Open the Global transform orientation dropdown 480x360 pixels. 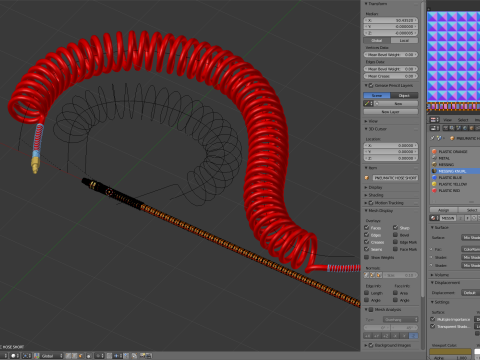(x=52, y=356)
